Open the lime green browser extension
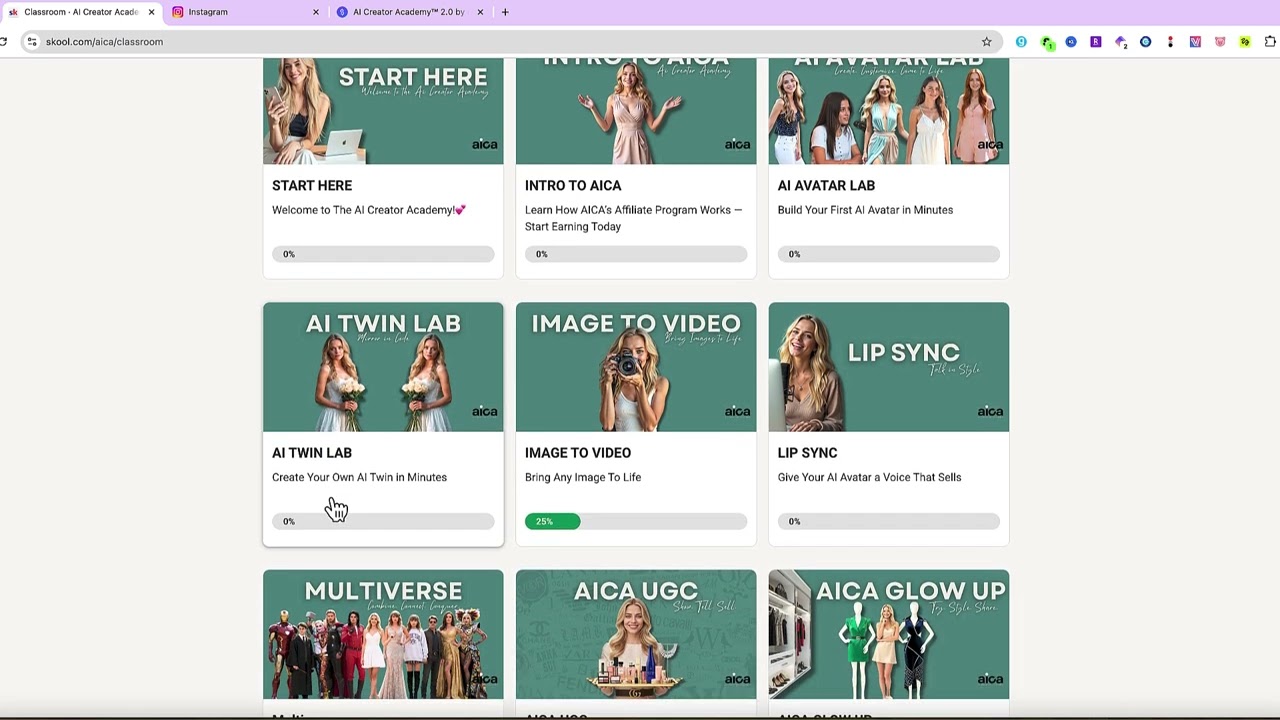1280x720 pixels. pos(1245,42)
